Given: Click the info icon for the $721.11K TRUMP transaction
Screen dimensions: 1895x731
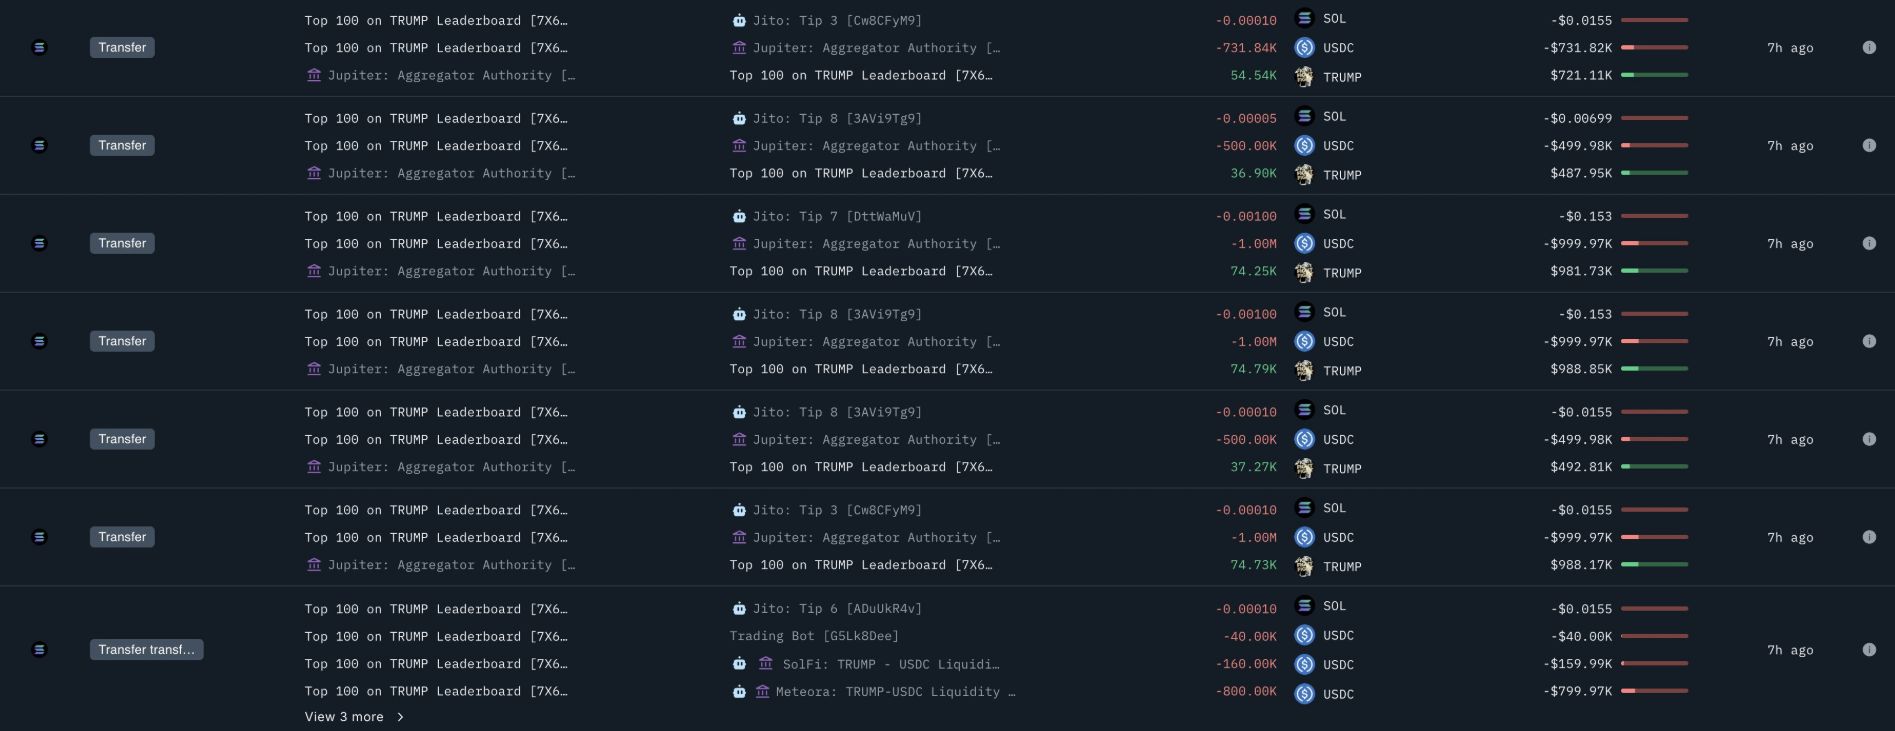Looking at the screenshot, I should [x=1868, y=48].
